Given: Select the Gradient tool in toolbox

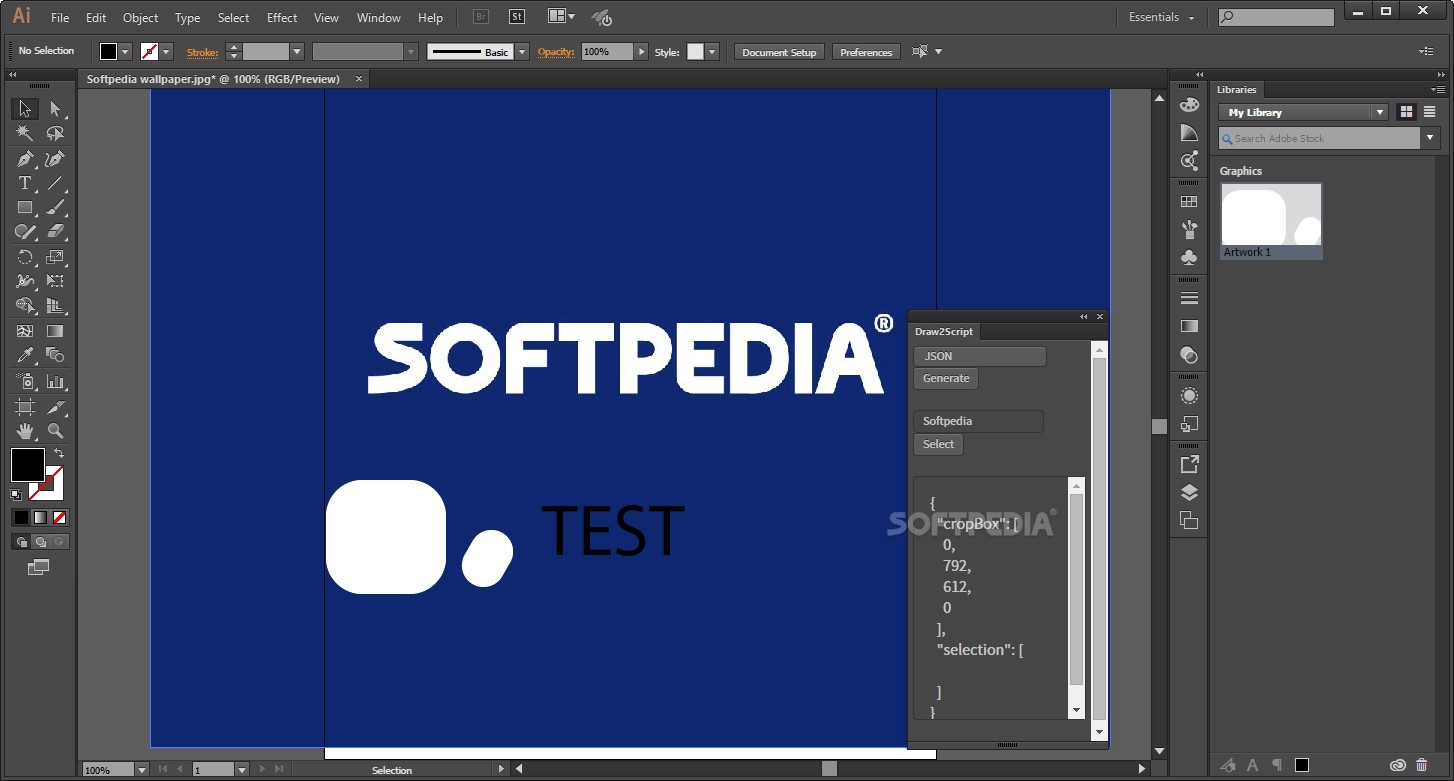Looking at the screenshot, I should pos(55,331).
